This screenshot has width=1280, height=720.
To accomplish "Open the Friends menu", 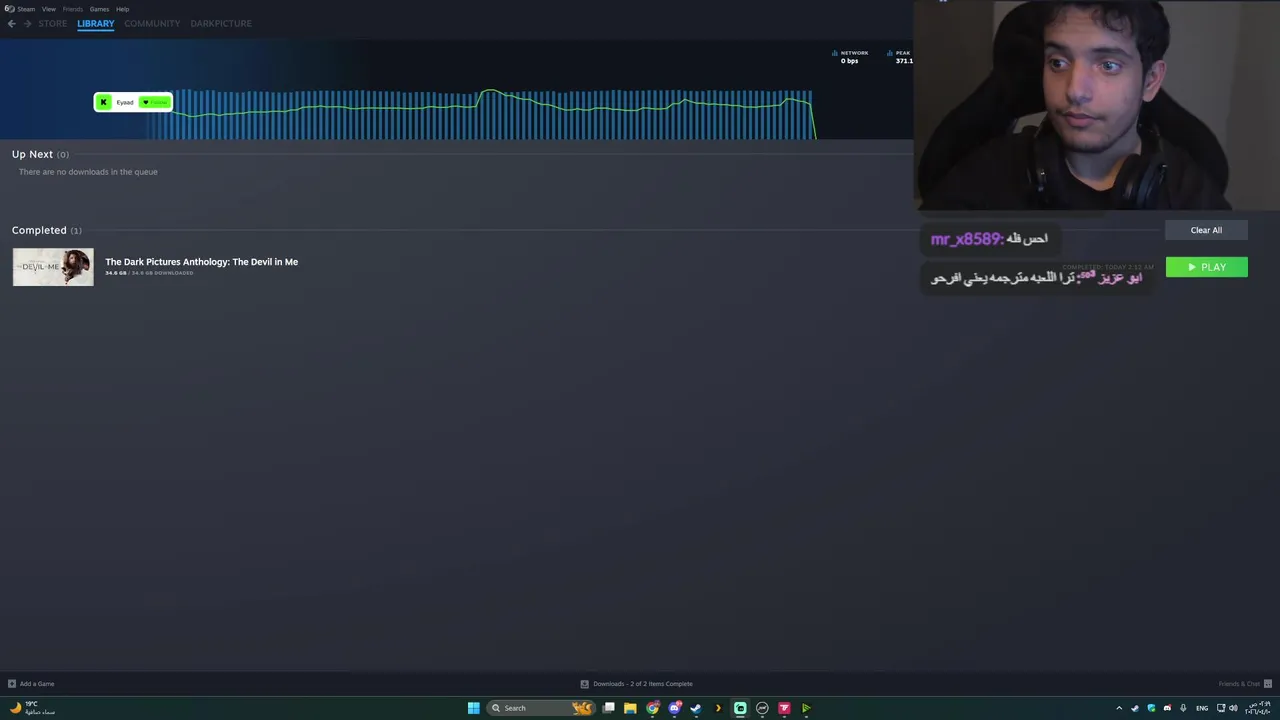I will click(73, 9).
